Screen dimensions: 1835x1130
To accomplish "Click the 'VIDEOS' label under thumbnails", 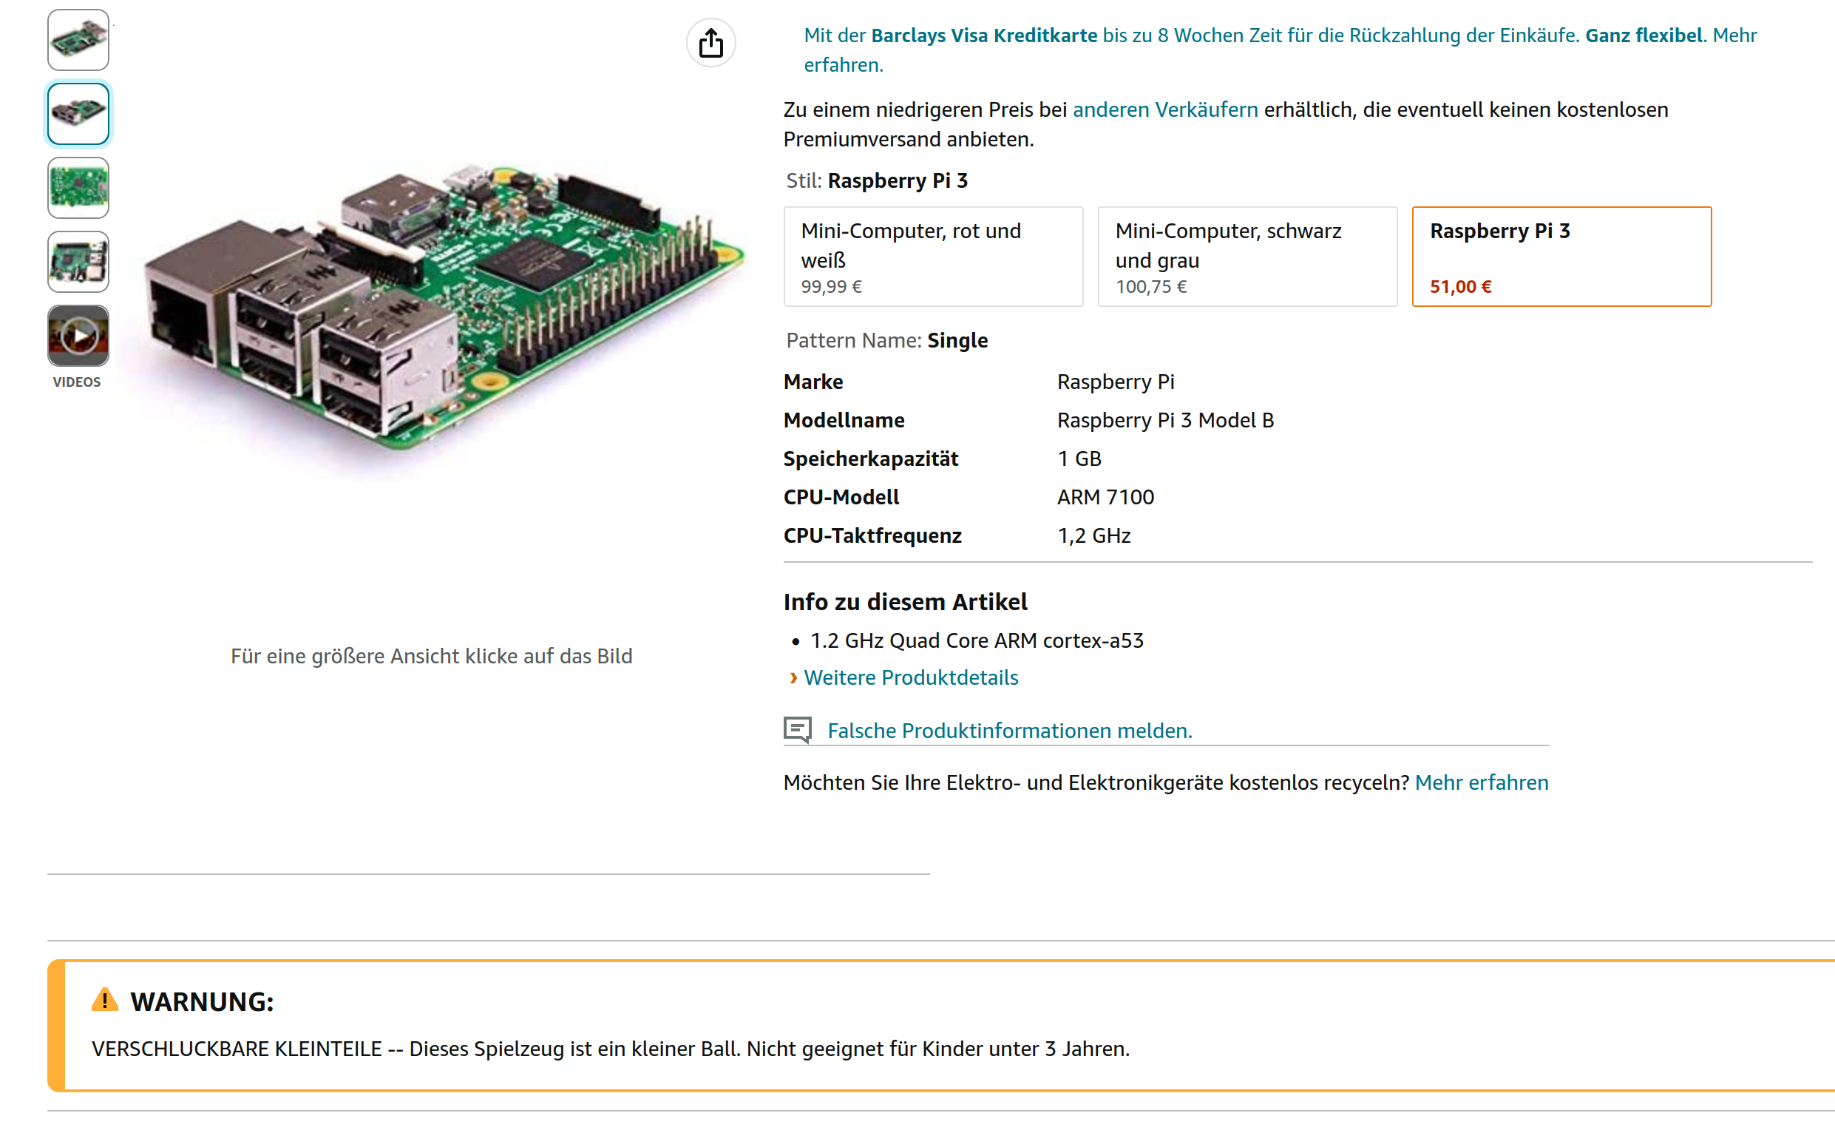I will coord(77,382).
